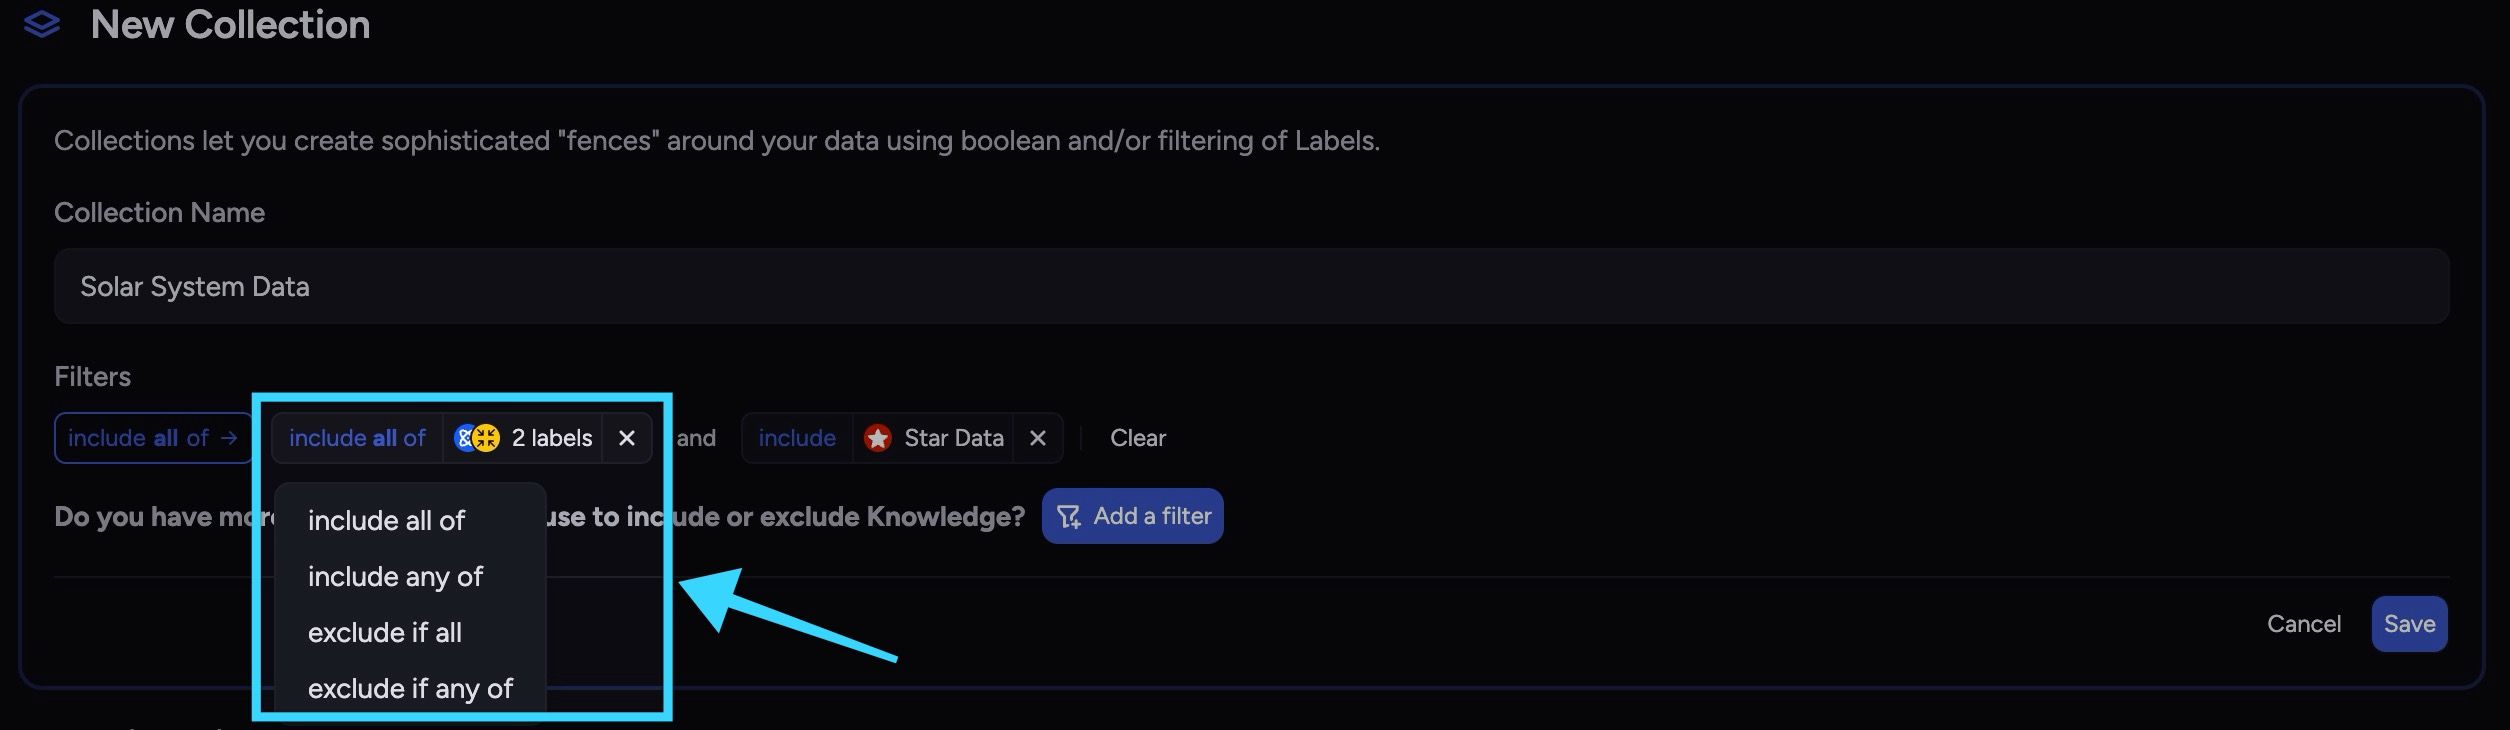This screenshot has width=2510, height=730.
Task: Choose the exclude if any of option
Action: [x=410, y=688]
